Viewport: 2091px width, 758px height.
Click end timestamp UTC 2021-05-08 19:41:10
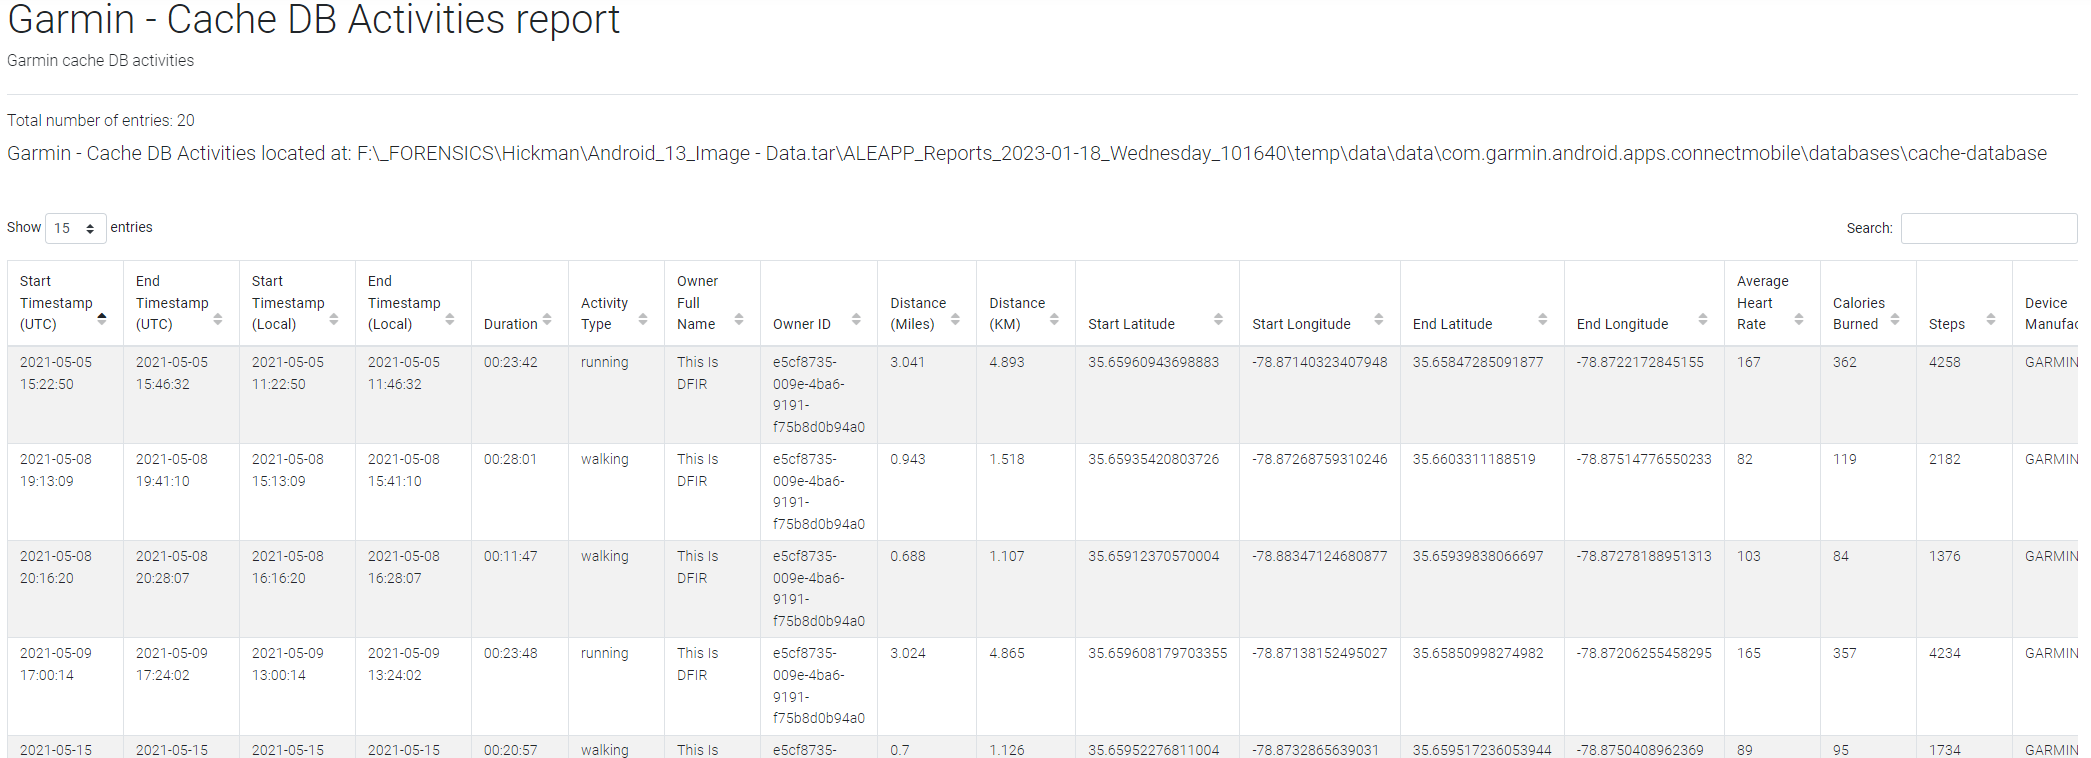coord(172,470)
